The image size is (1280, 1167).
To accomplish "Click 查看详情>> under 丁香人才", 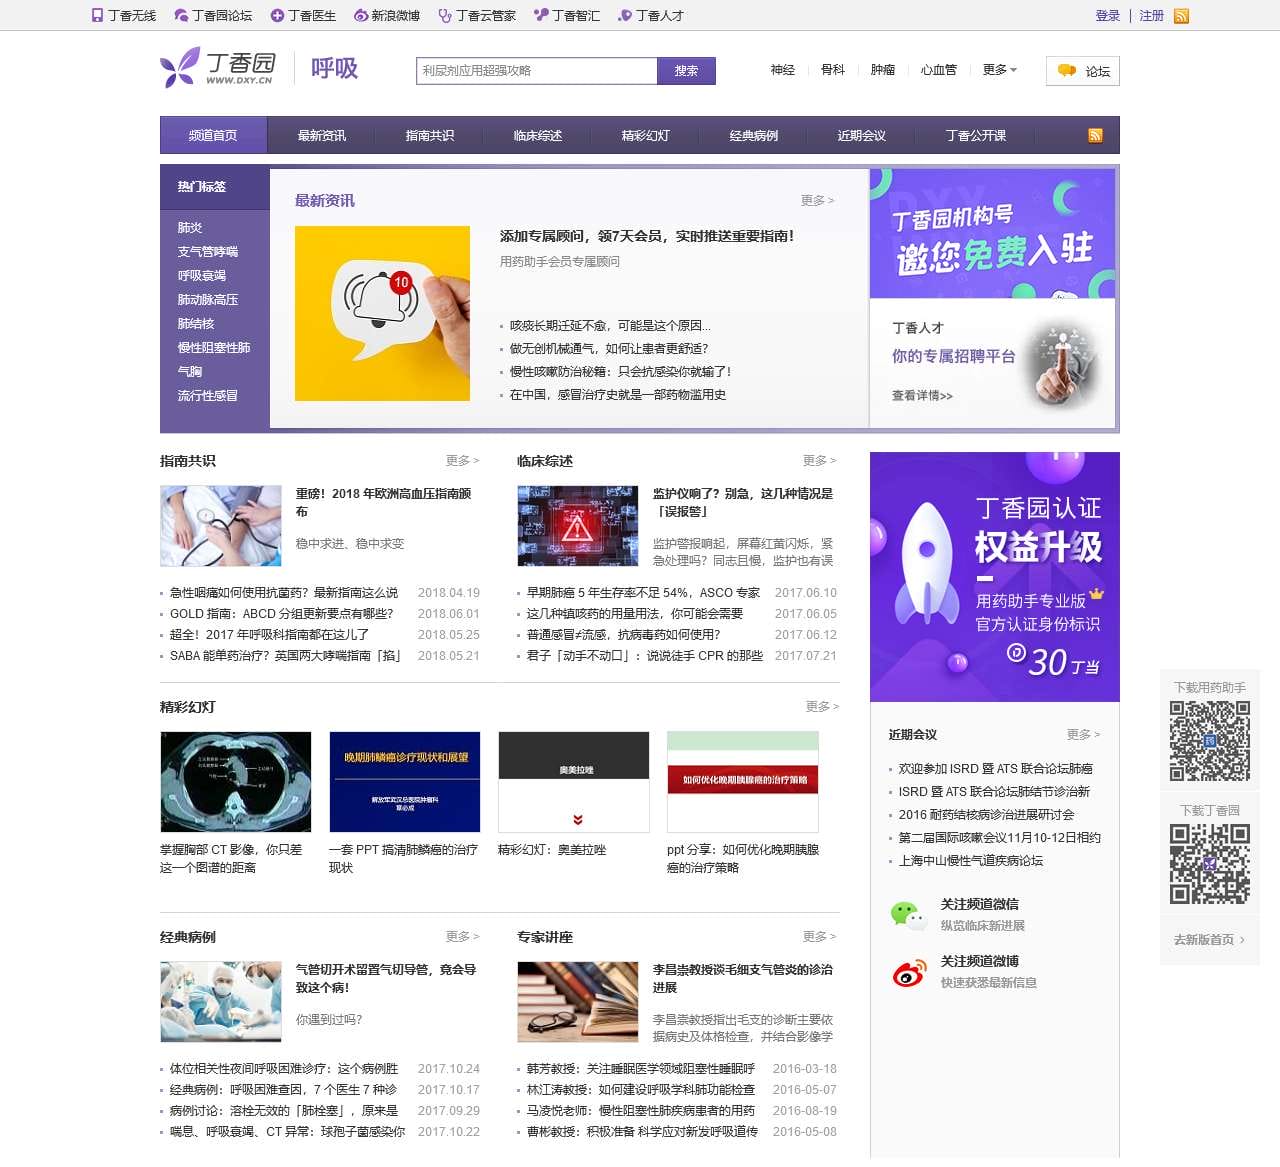I will click(x=922, y=395).
